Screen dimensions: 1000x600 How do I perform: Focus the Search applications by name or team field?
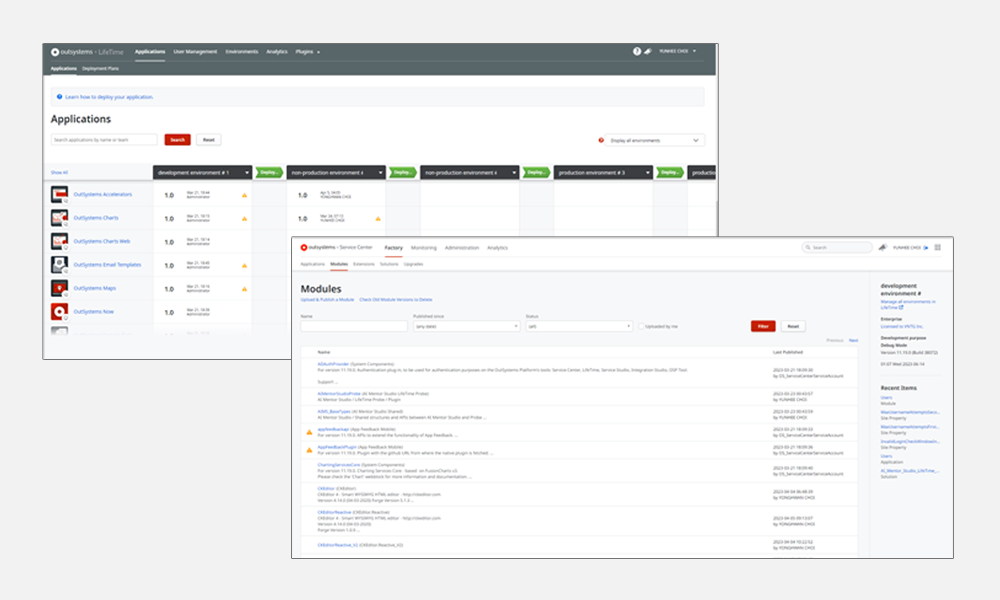click(x=104, y=140)
